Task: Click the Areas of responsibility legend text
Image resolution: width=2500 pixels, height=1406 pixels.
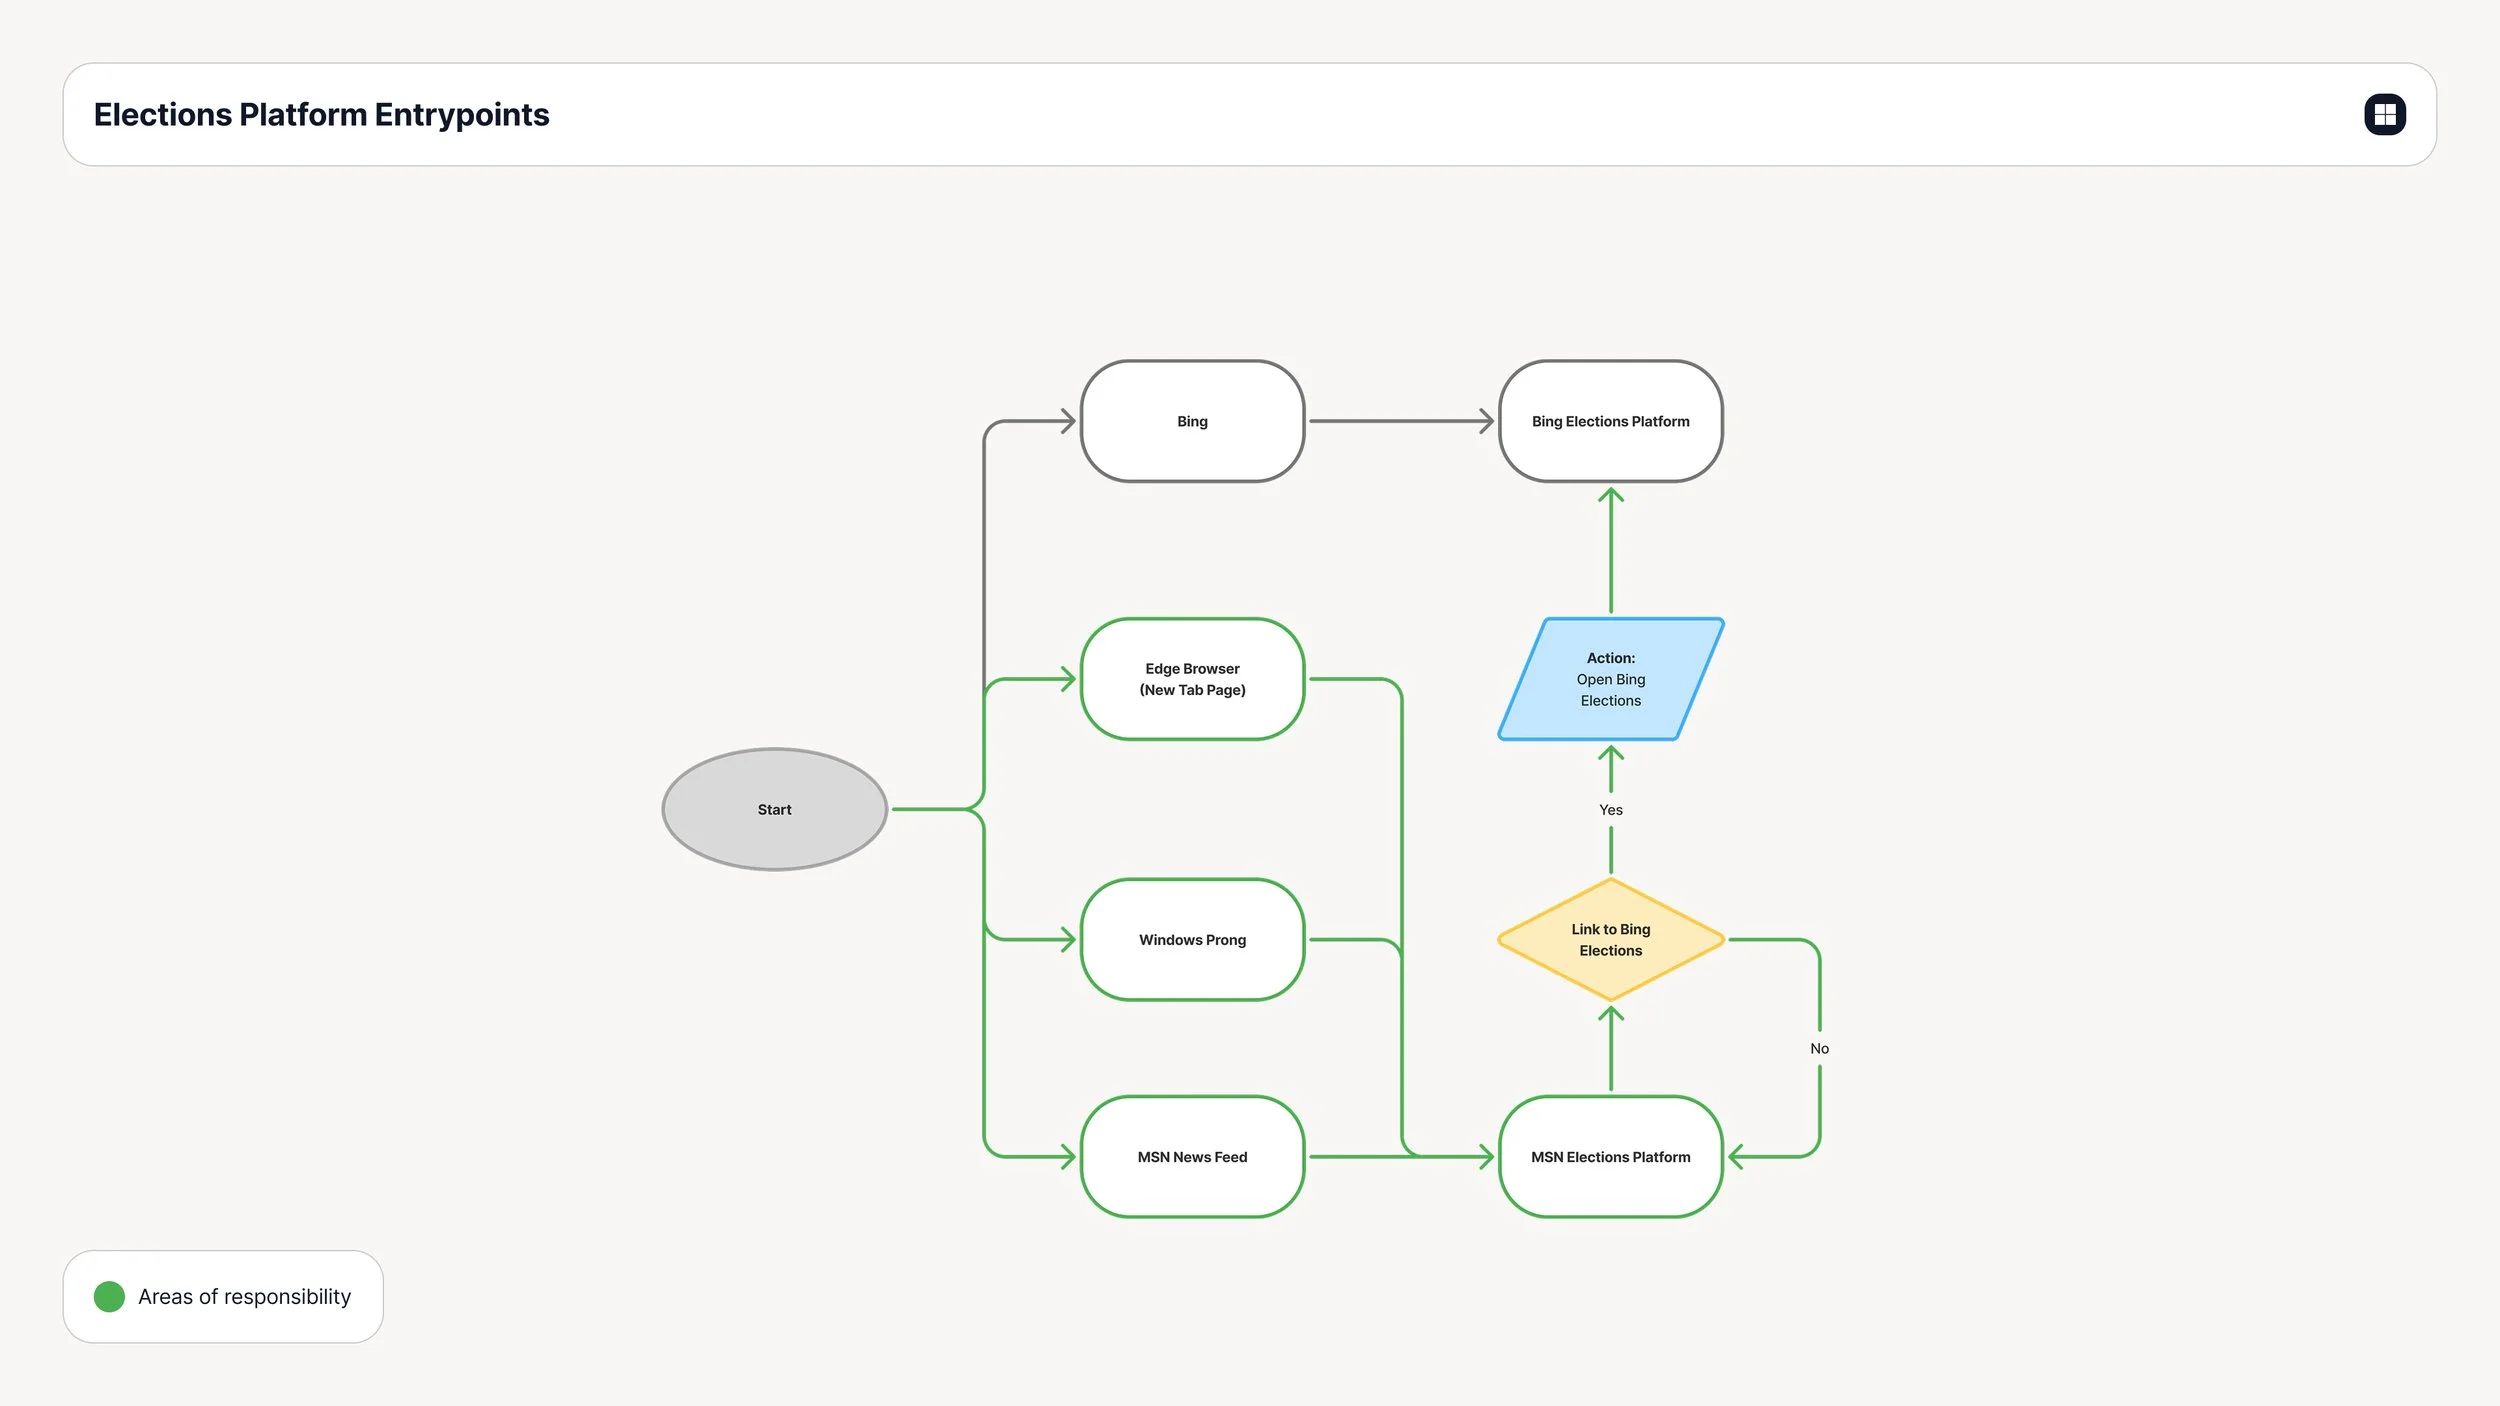Action: coord(244,1296)
